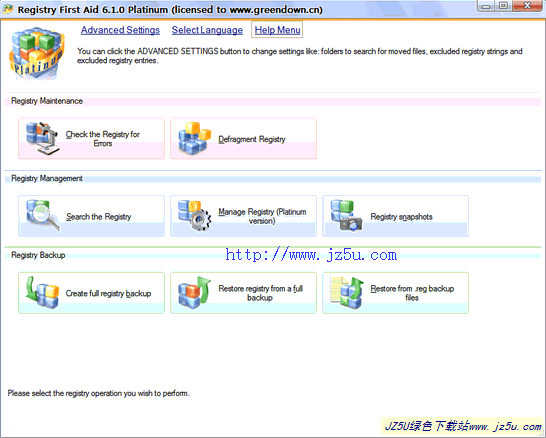Maximize the Registry First Aid window
Image resolution: width=546 pixels, height=438 pixels.
(503, 6)
